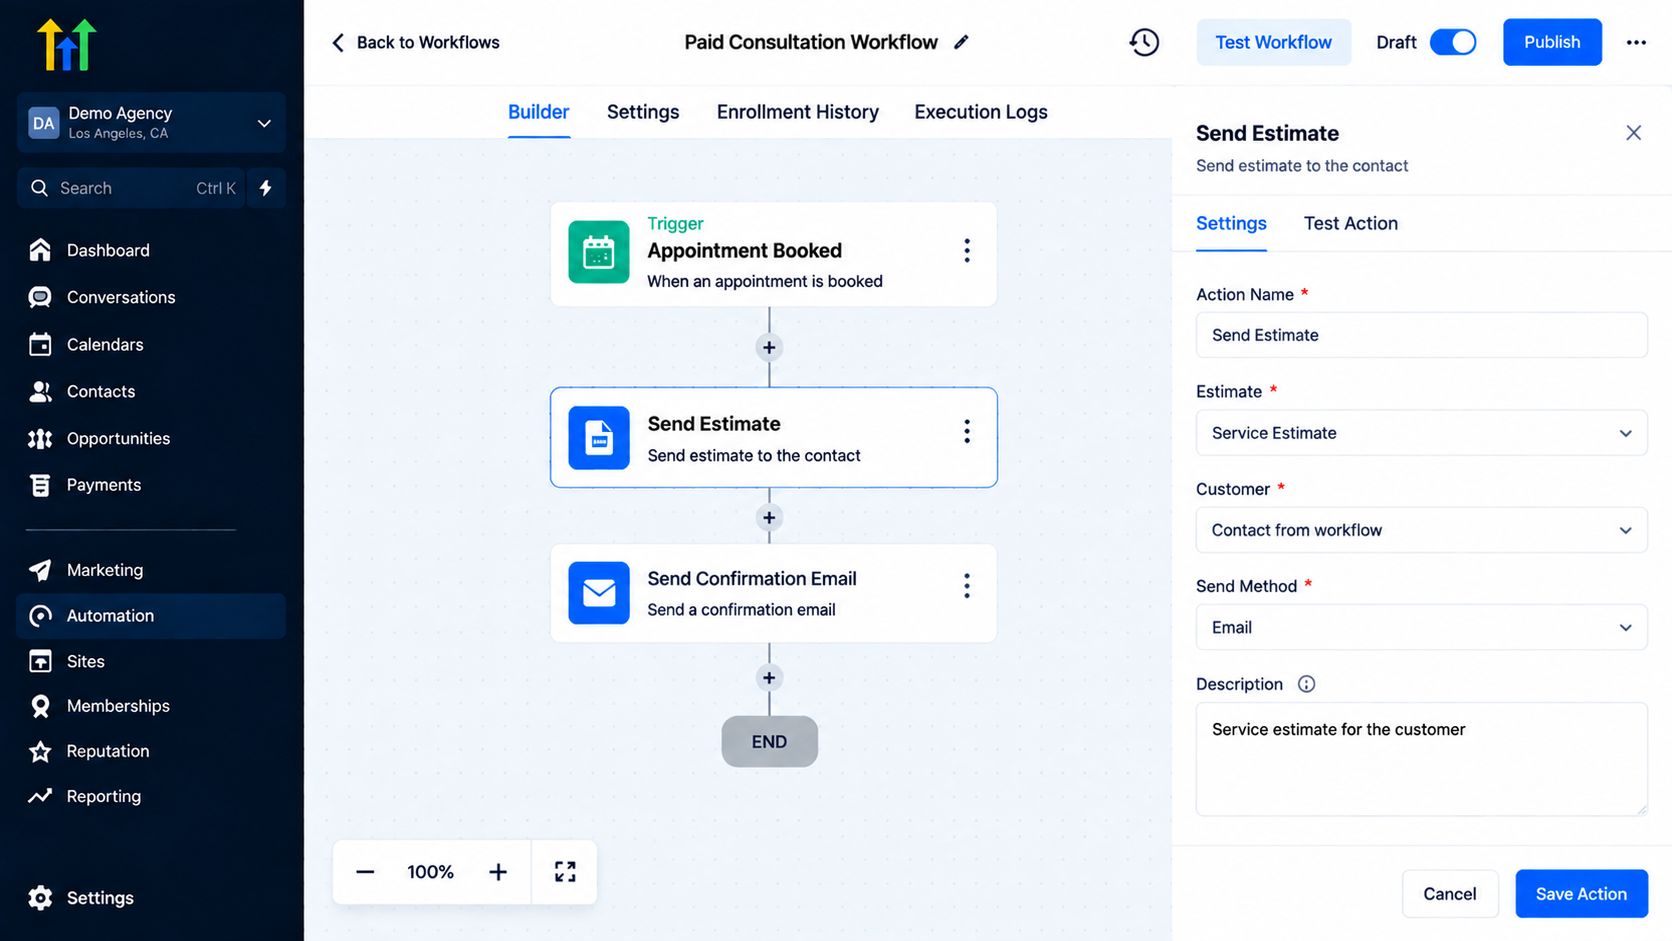Select the Send Estimate document icon
The height and width of the screenshot is (941, 1672).
pos(599,438)
